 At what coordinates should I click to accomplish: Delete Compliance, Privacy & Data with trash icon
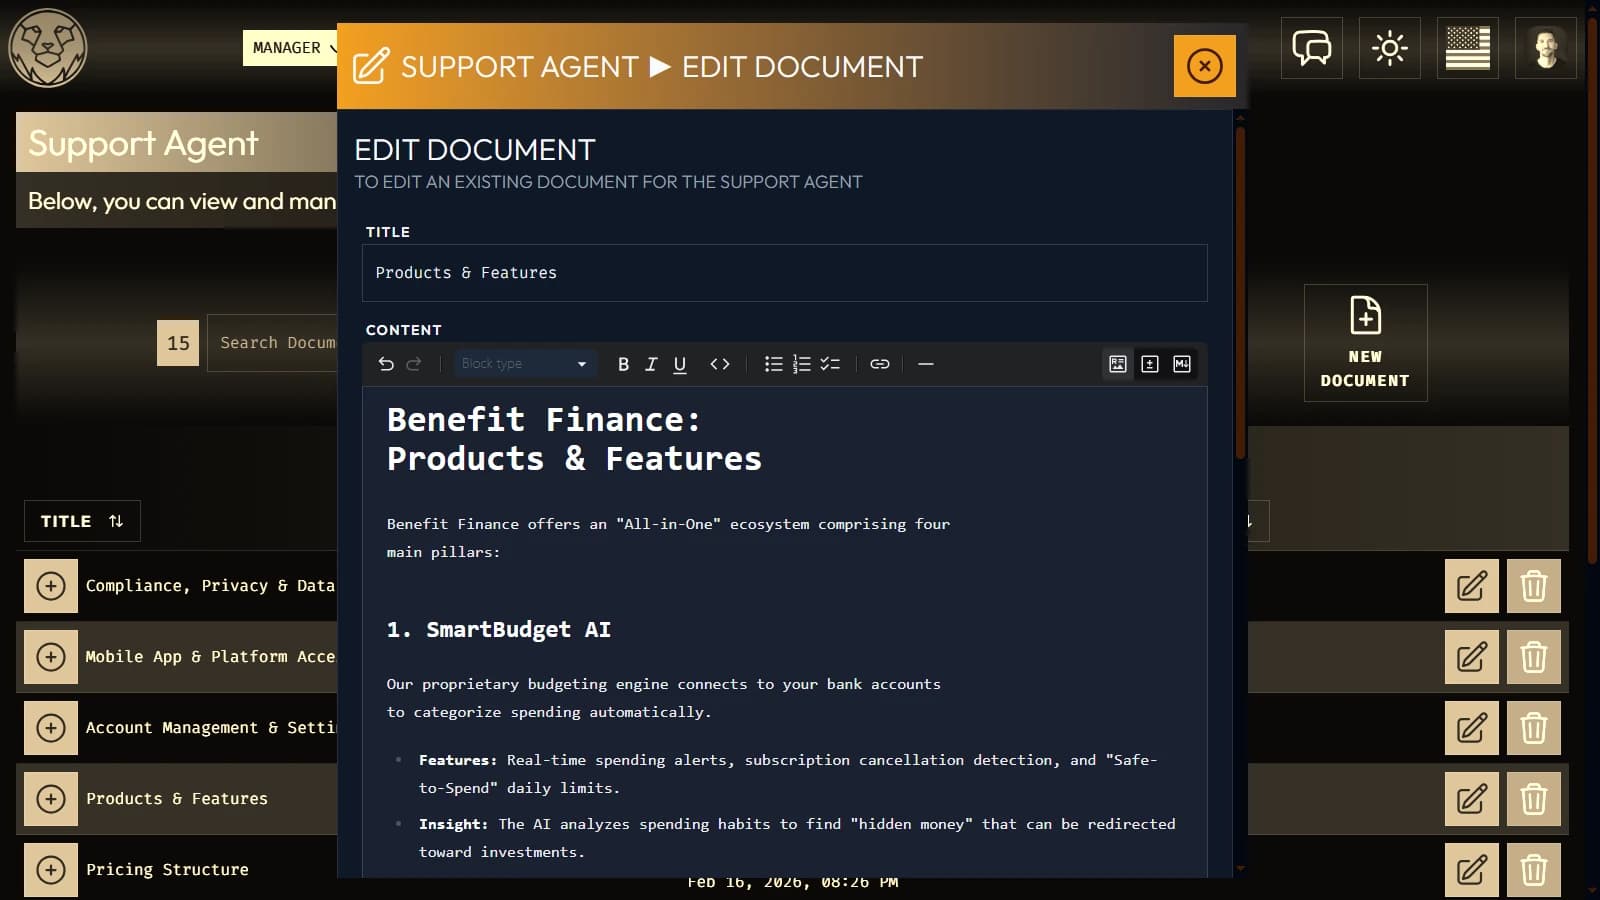[x=1533, y=586]
